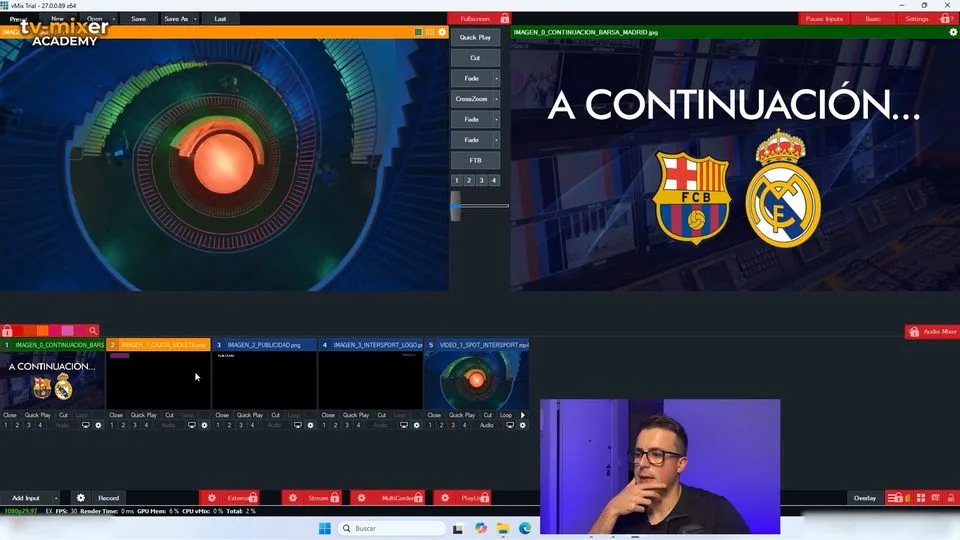
Task: Toggle overlay 3 on input 3
Action: click(241, 425)
